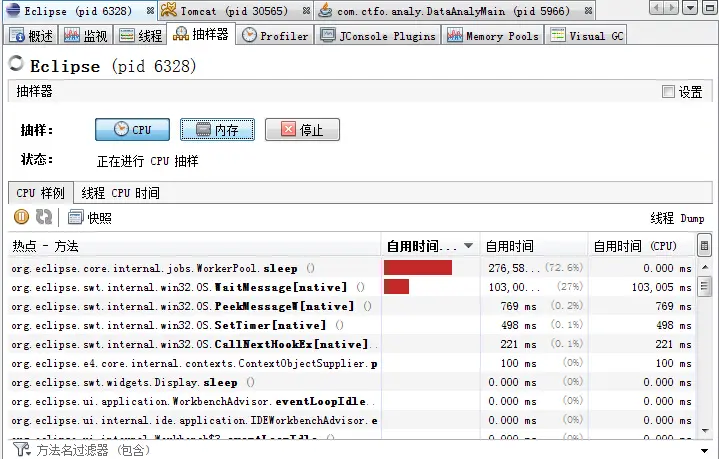Screen dimensions: 719x459
Task: Click the Java cup icon on DataAnalyMain tab
Action: coord(325,10)
